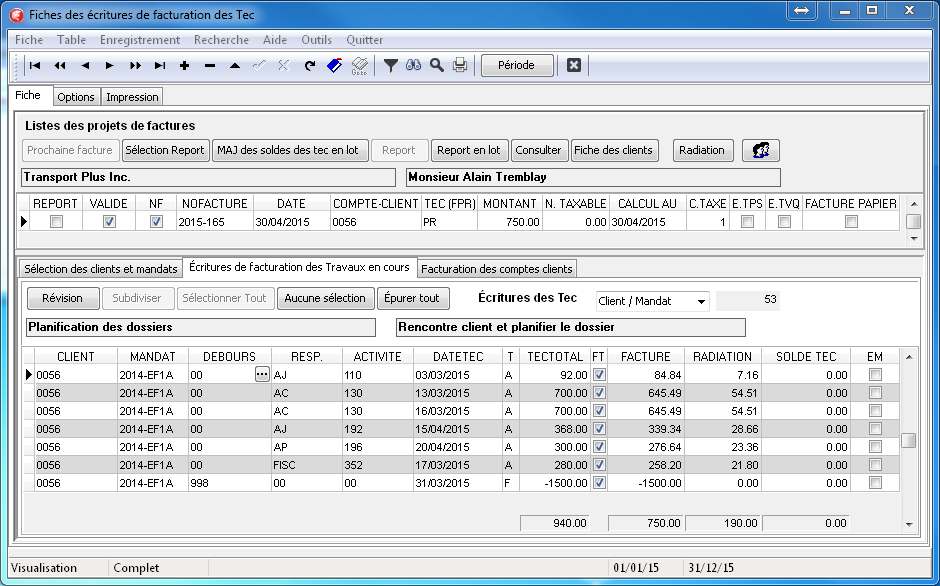The image size is (940, 586).
Task: Switch to the Options tab
Action: coord(76,97)
